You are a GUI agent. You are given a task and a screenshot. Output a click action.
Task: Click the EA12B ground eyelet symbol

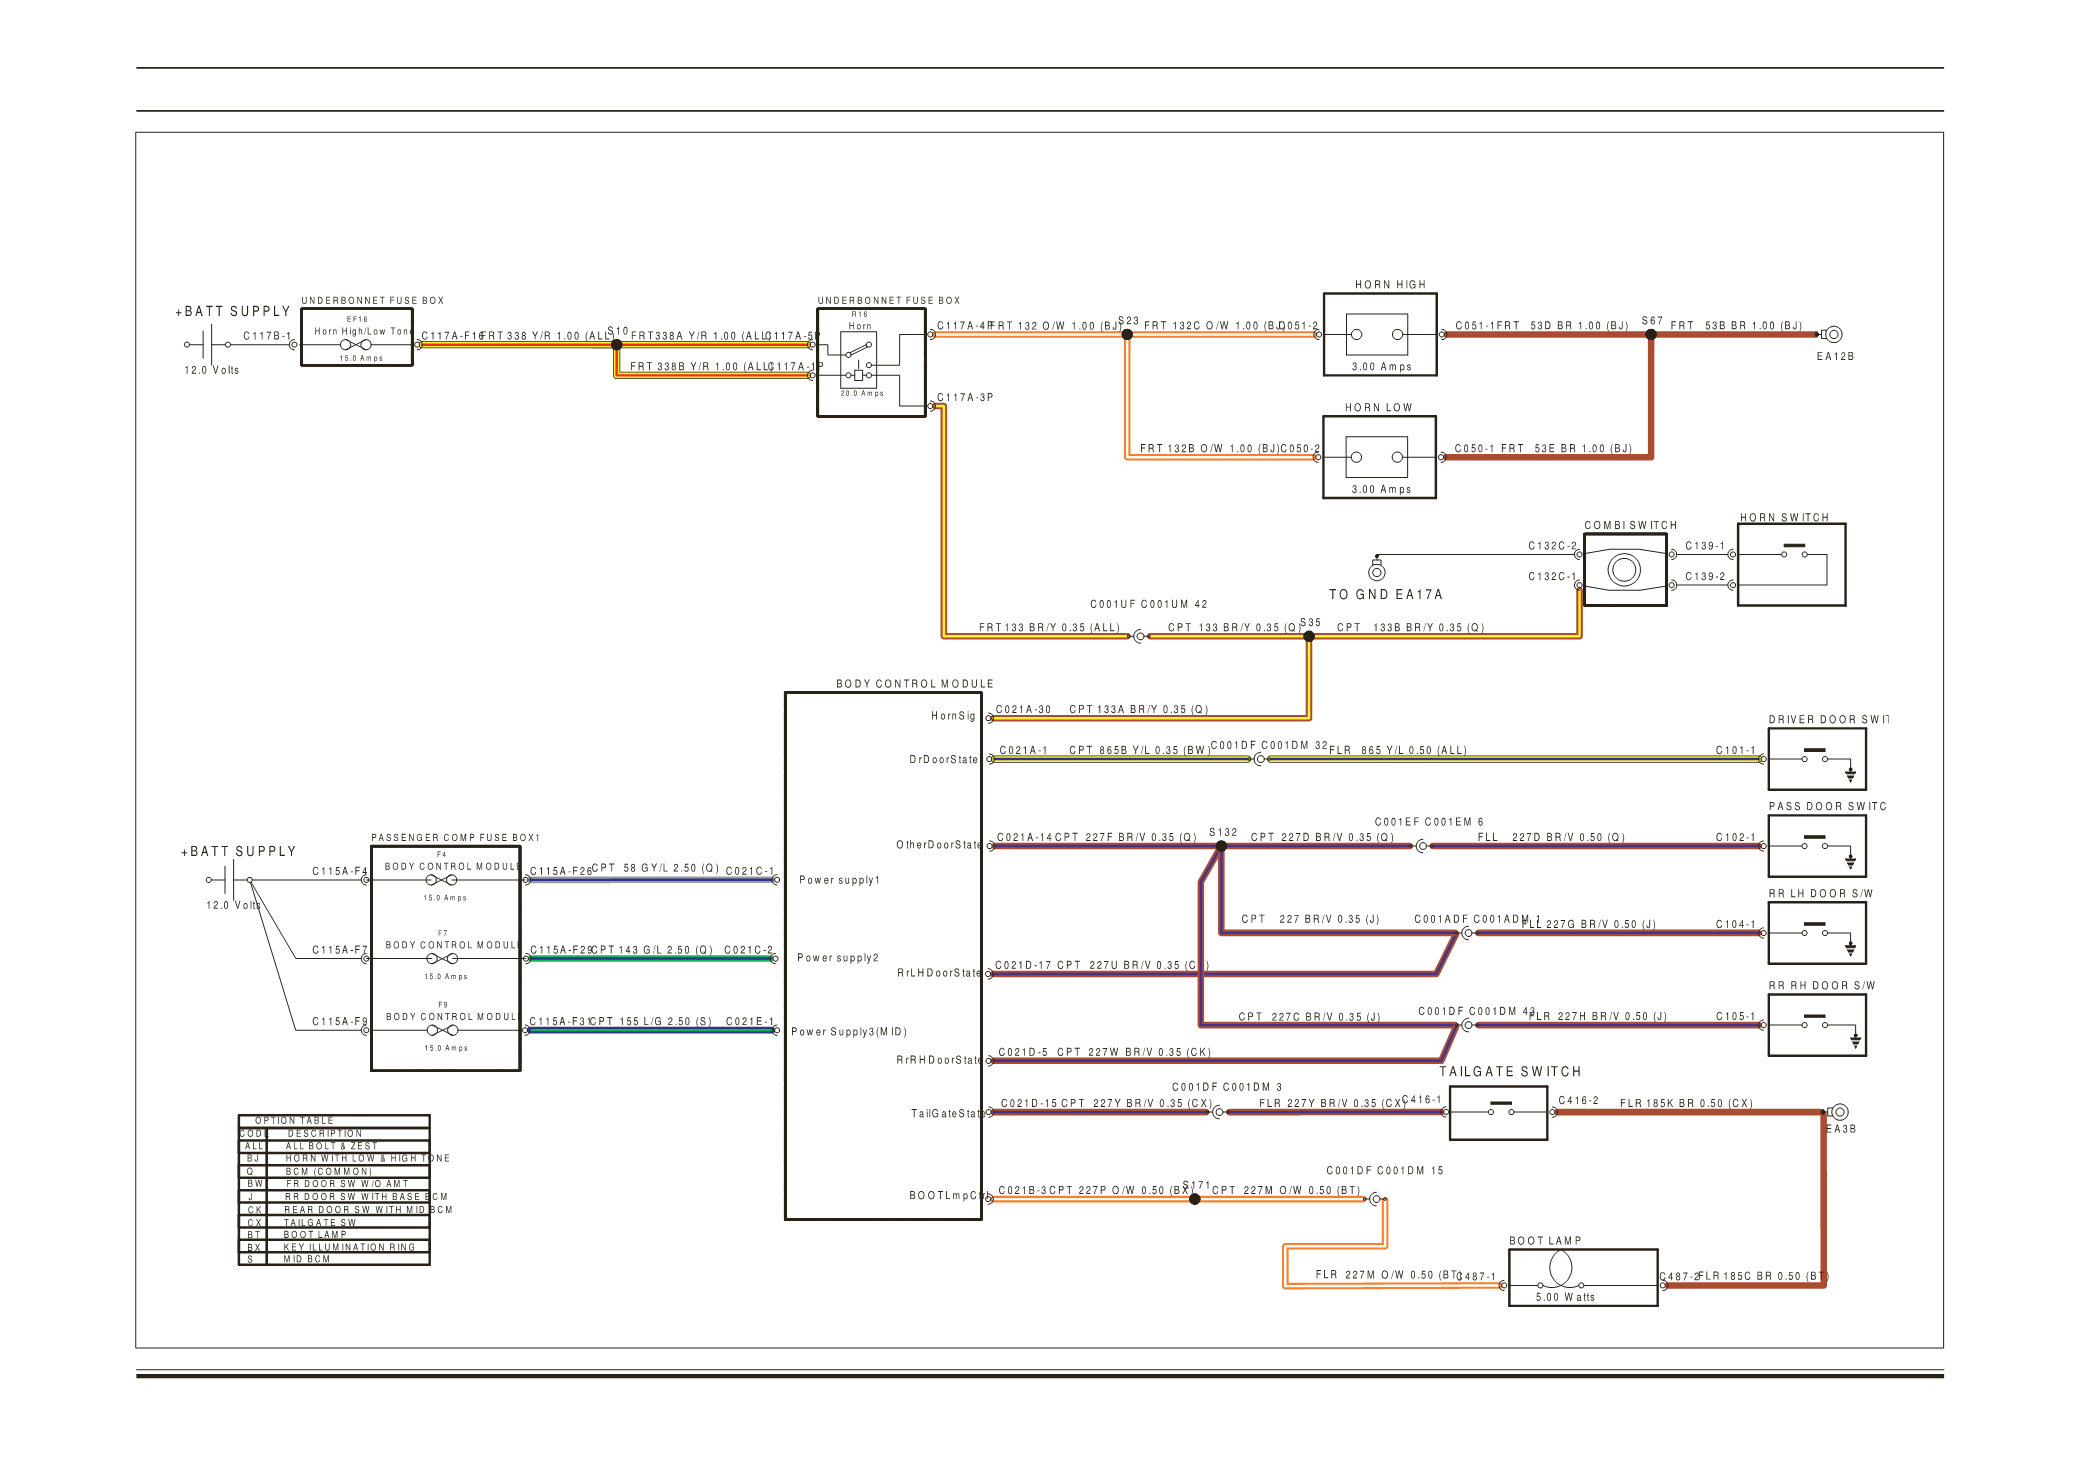point(1833,335)
